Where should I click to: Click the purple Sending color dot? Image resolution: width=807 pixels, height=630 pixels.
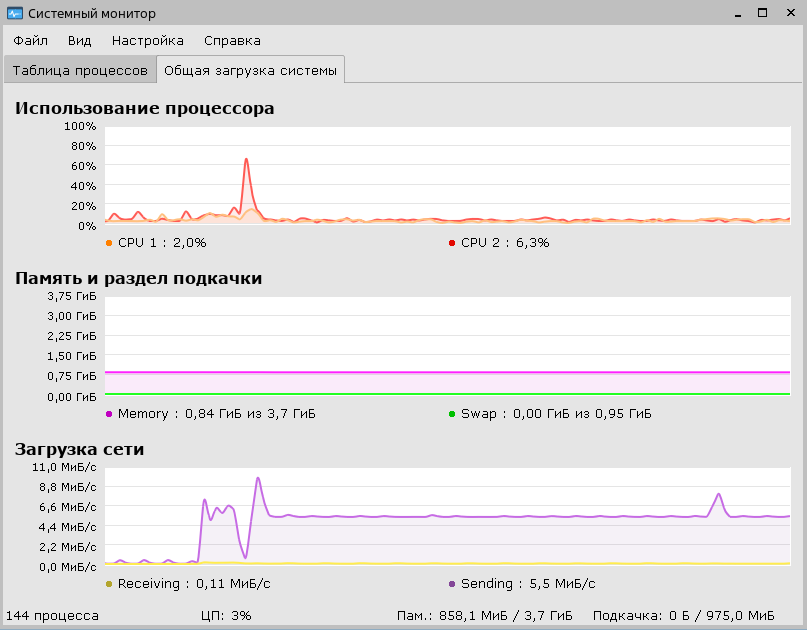[x=452, y=584]
